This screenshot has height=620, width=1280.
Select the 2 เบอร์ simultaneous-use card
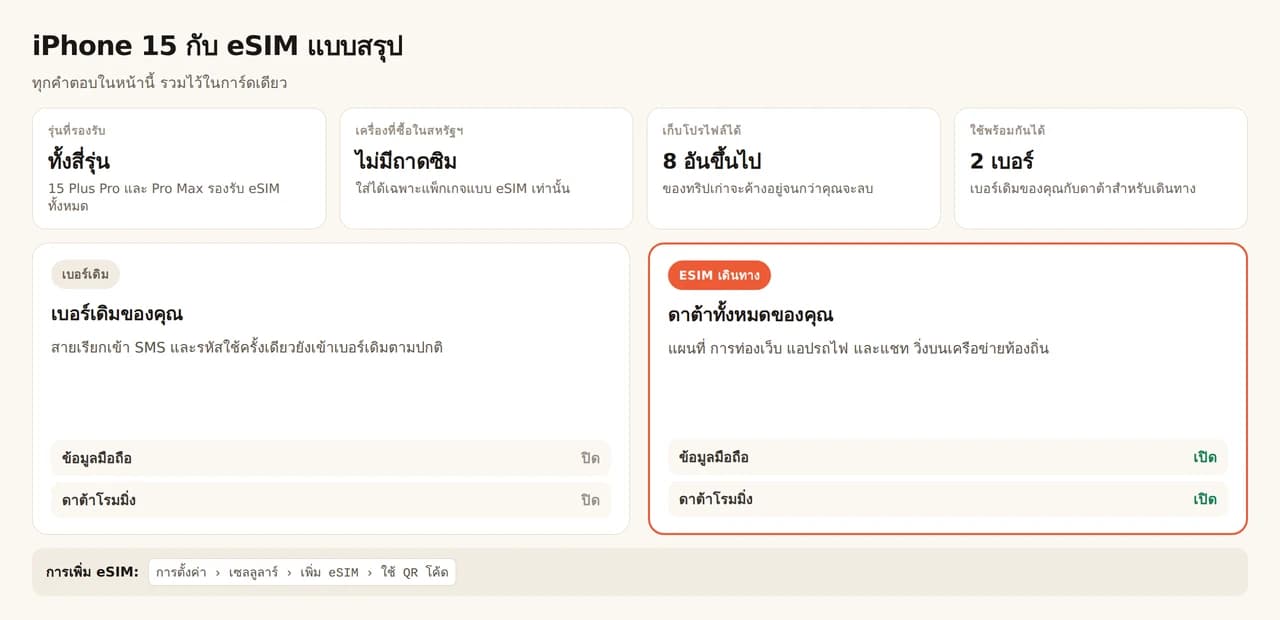[1101, 168]
